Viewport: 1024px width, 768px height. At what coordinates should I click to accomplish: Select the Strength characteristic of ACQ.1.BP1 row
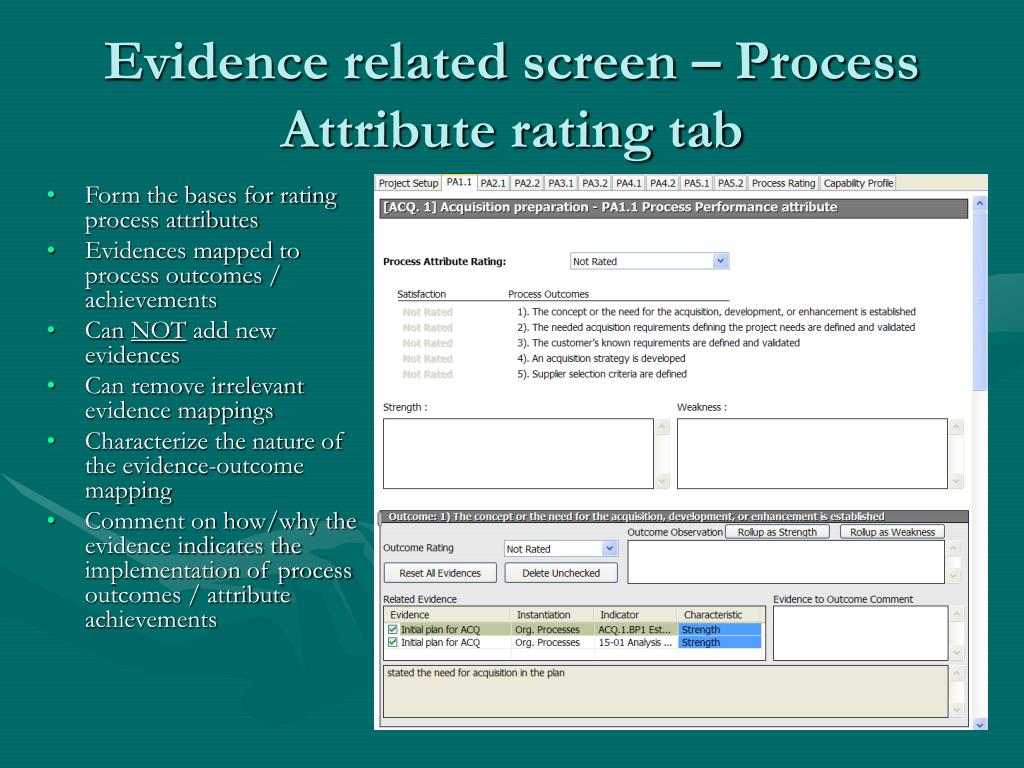720,630
